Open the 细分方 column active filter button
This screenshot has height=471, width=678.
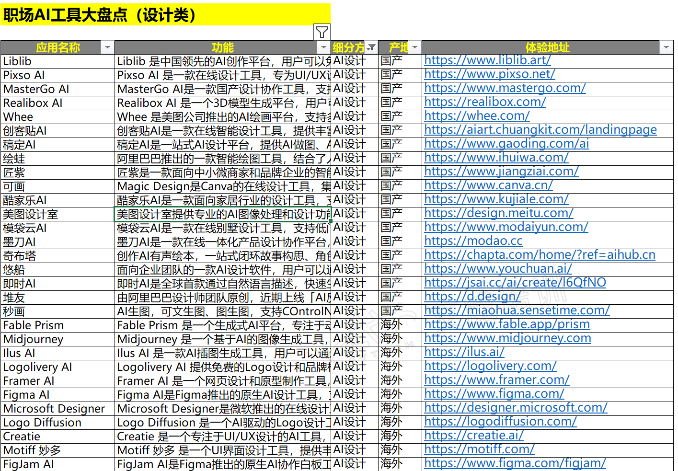pos(371,47)
